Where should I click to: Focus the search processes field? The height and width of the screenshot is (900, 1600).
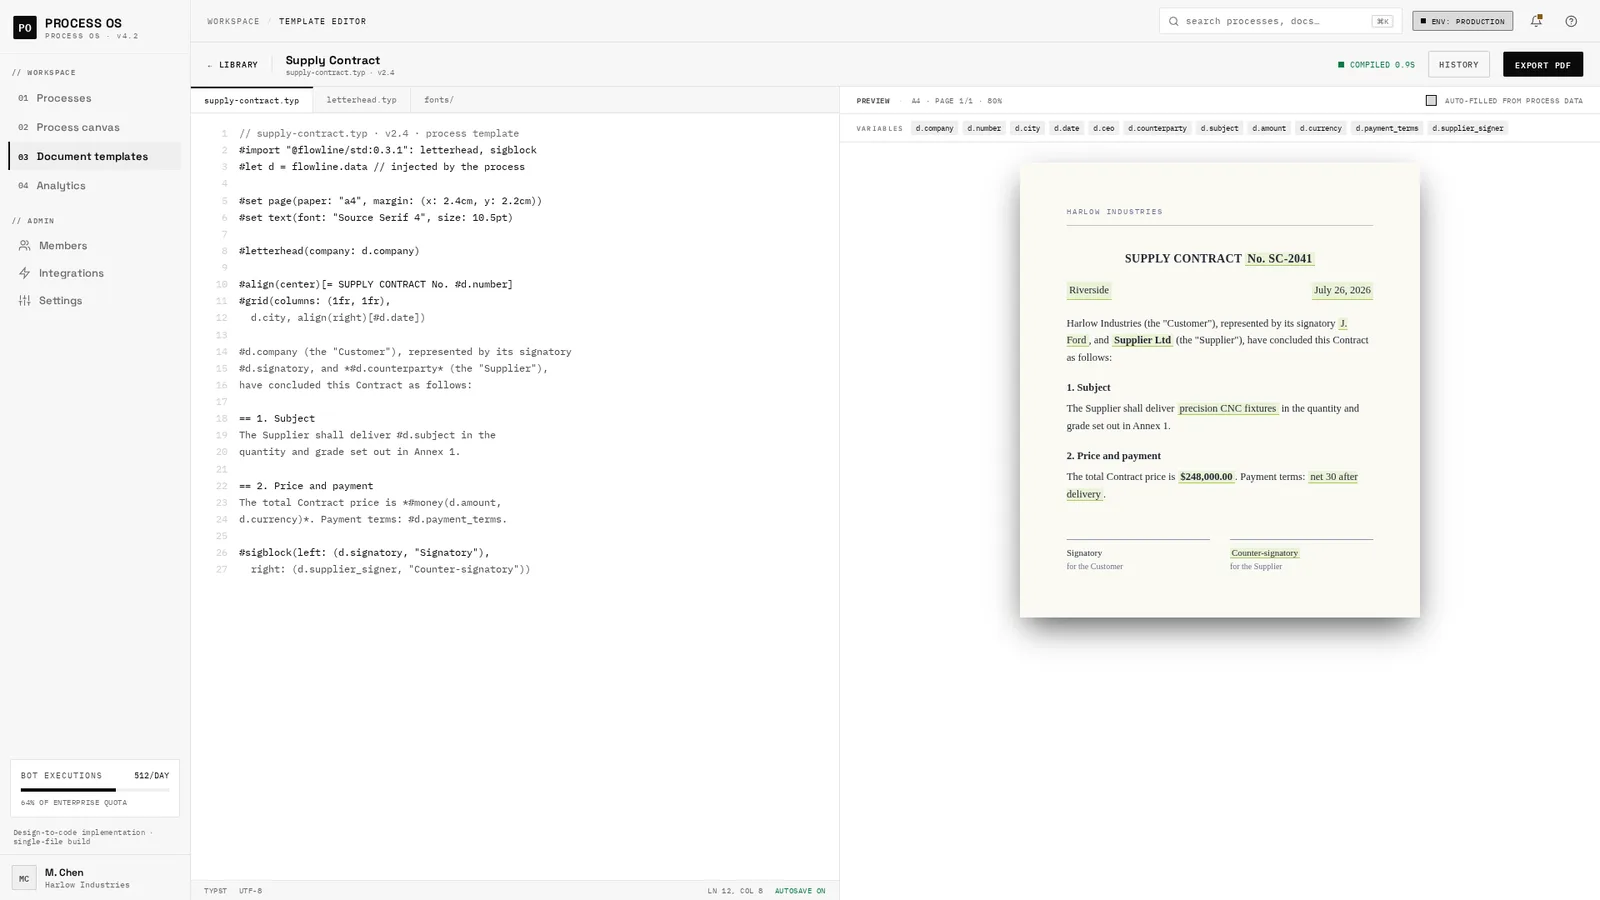pyautogui.click(x=1278, y=21)
